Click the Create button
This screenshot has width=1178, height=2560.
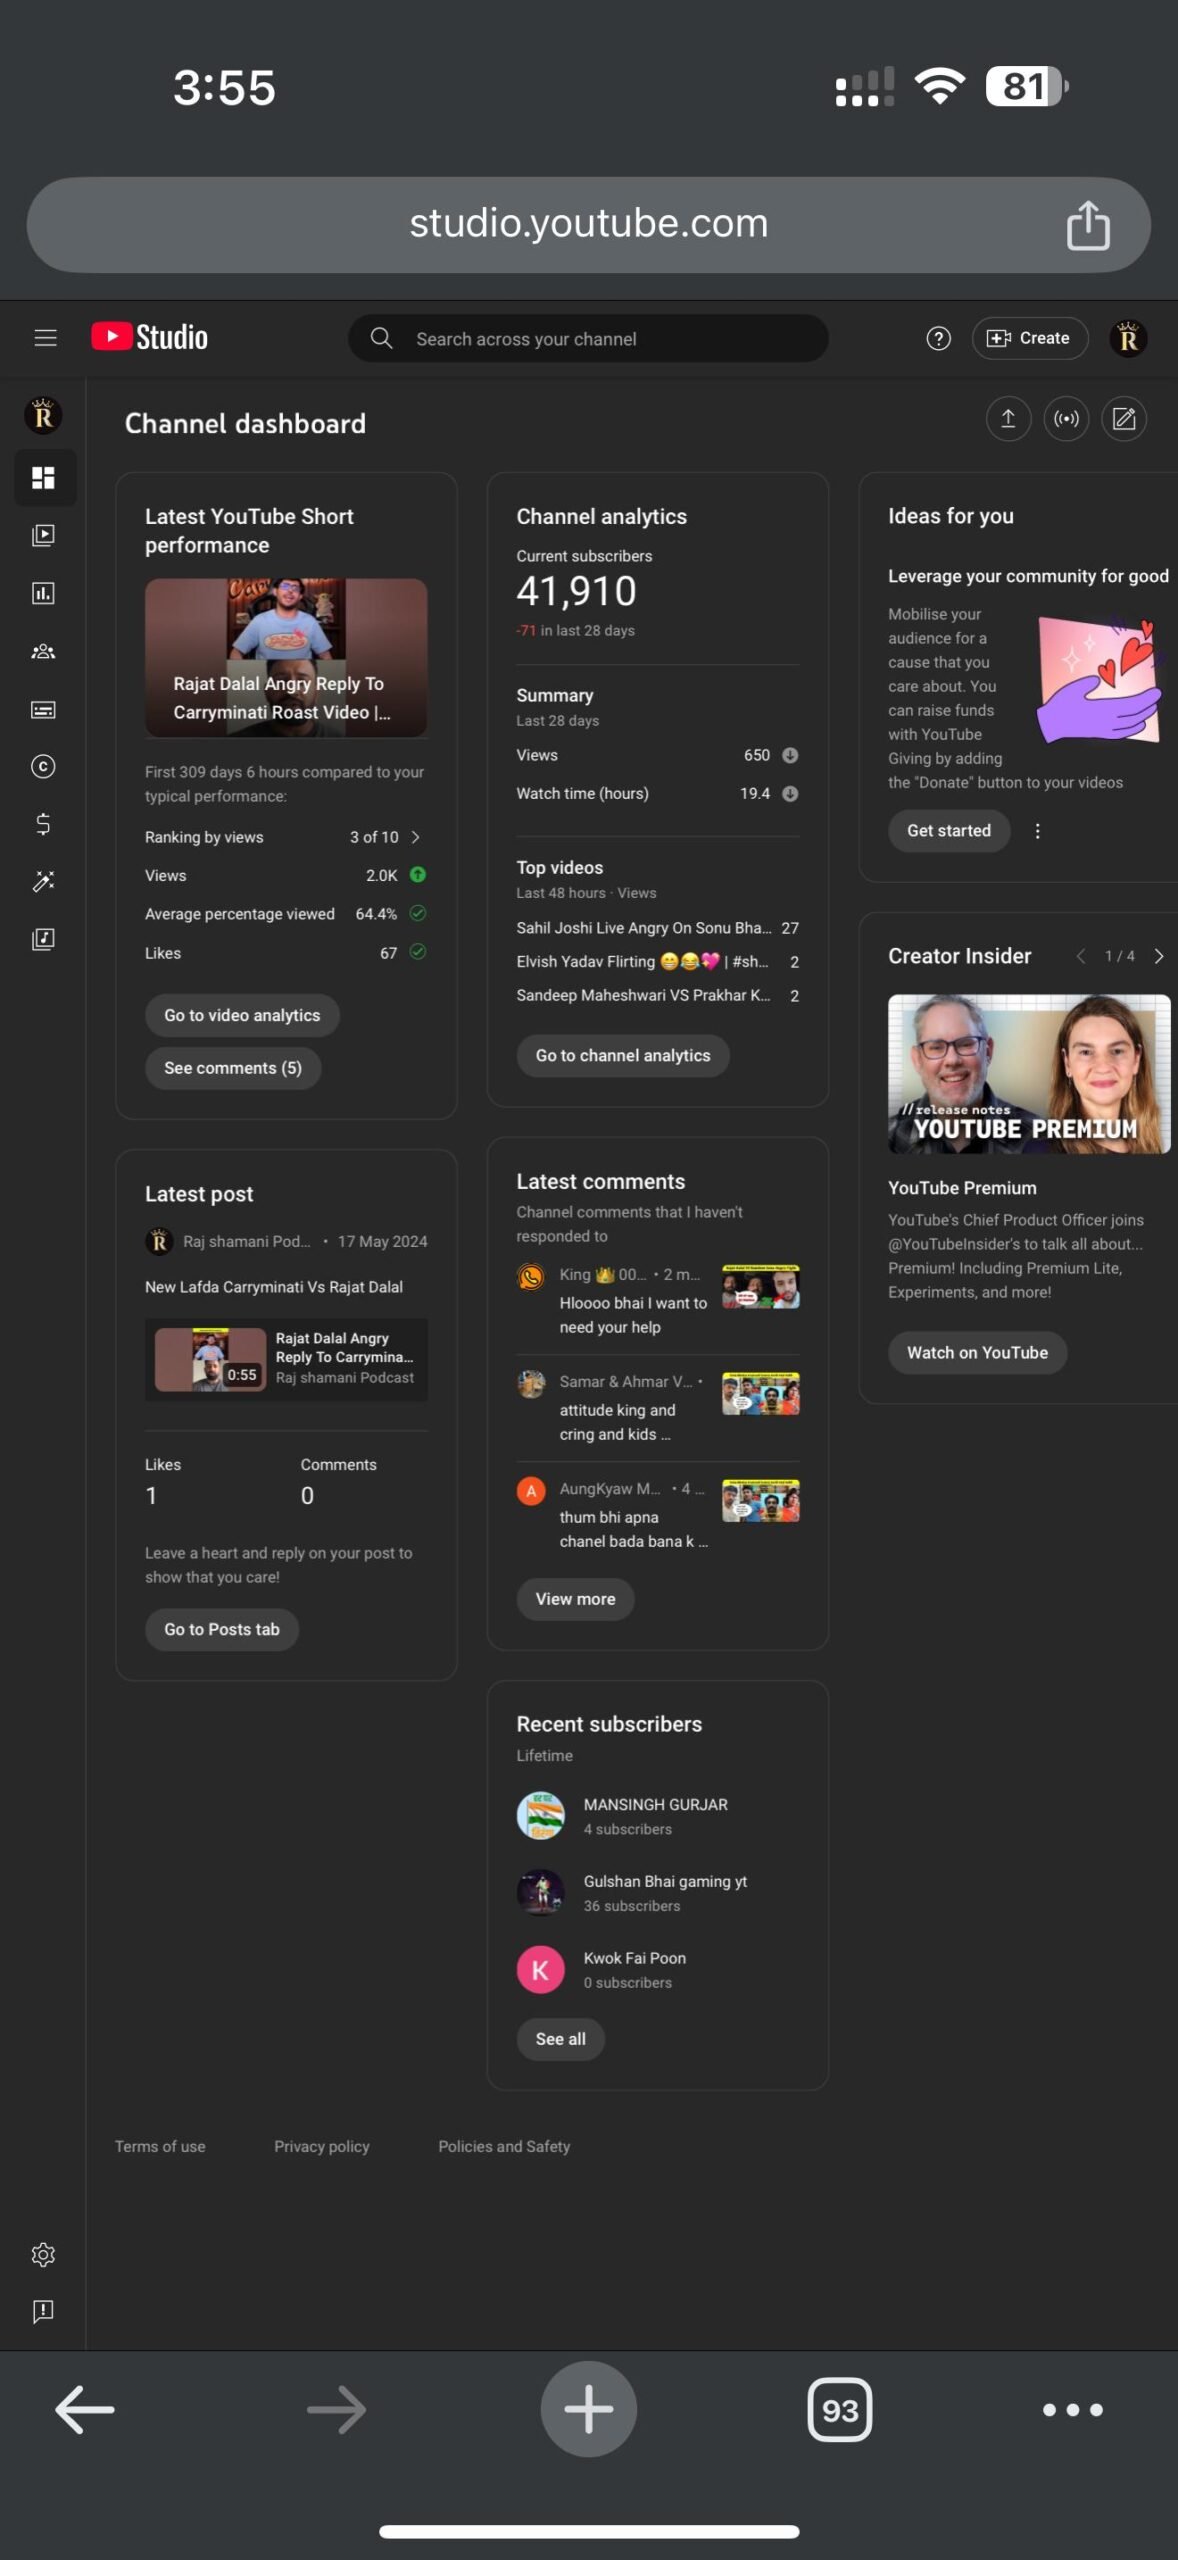[1029, 339]
